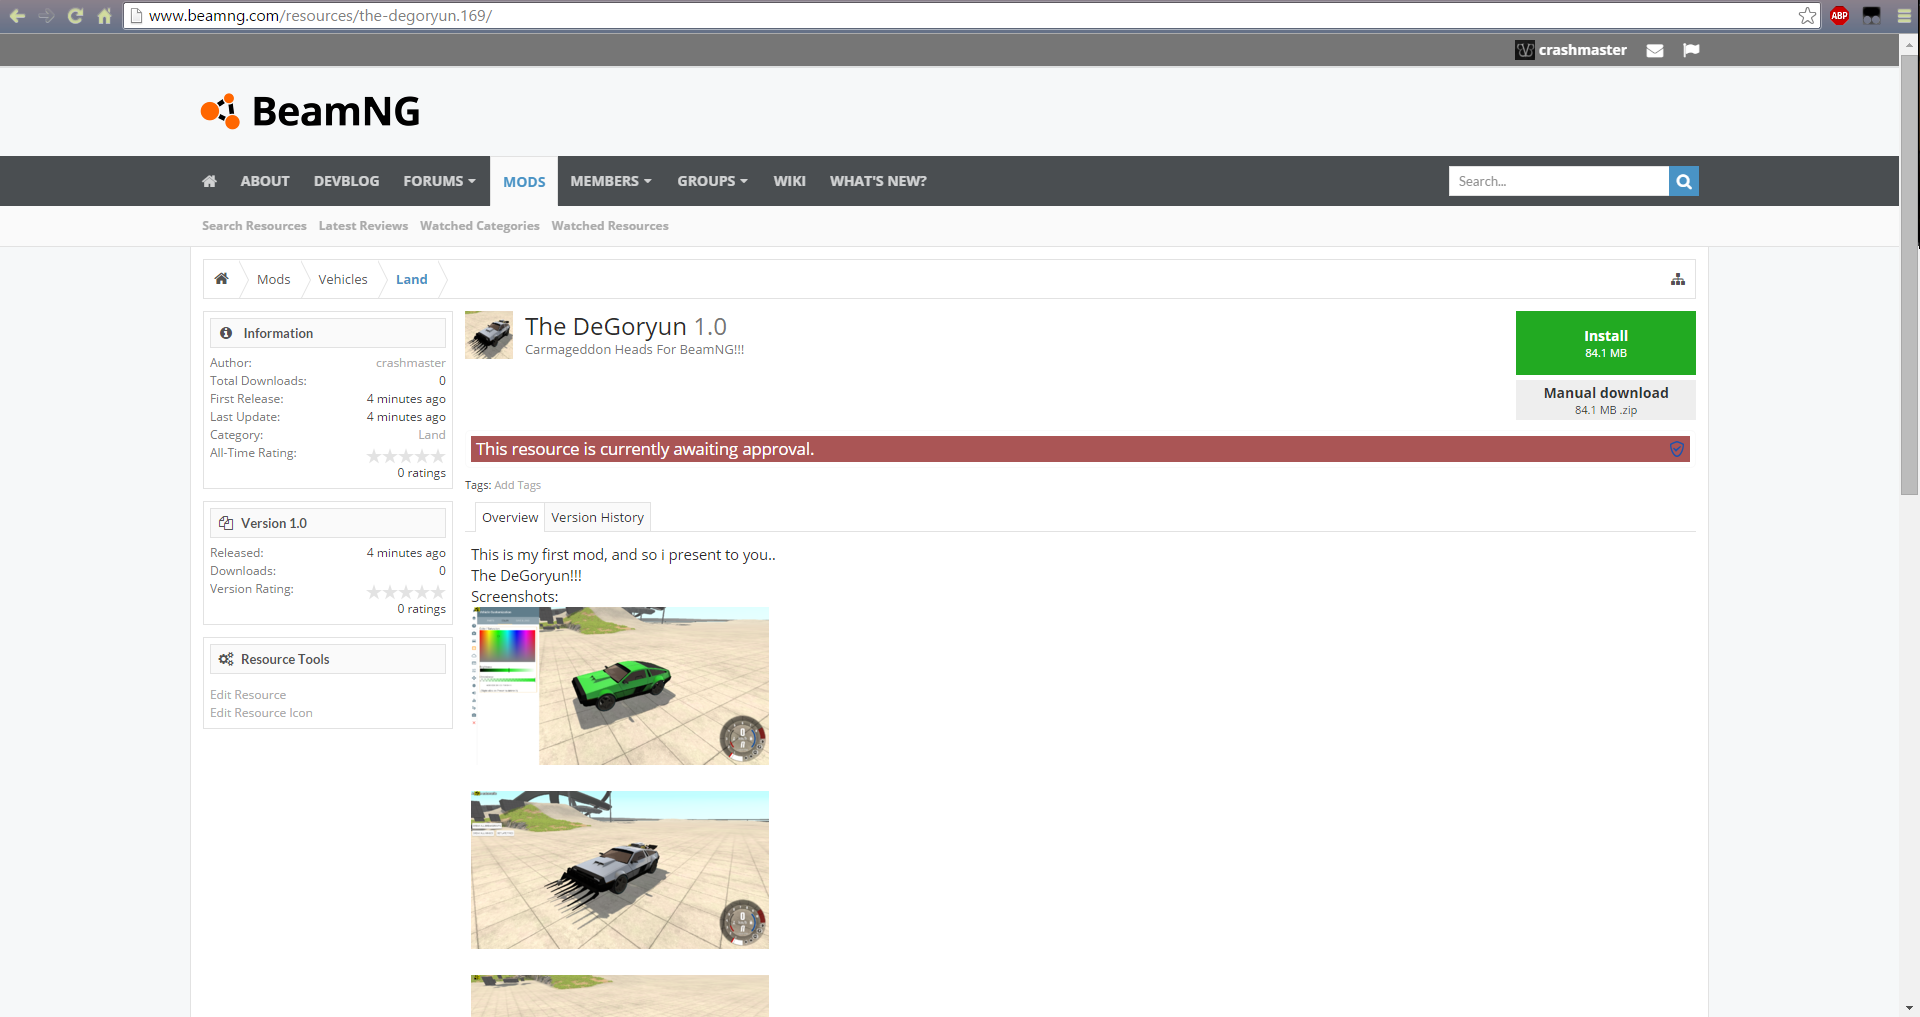Expand the GROUPS dropdown menu
The image size is (1920, 1017).
tap(712, 181)
